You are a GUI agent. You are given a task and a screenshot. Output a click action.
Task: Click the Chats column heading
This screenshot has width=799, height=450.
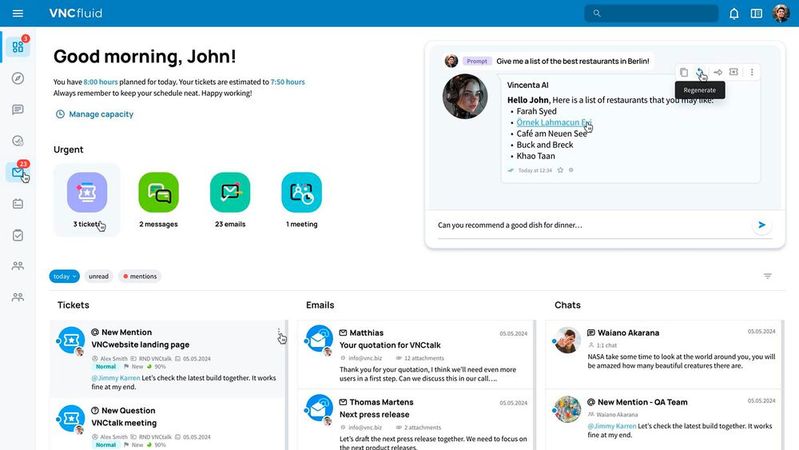[567, 305]
